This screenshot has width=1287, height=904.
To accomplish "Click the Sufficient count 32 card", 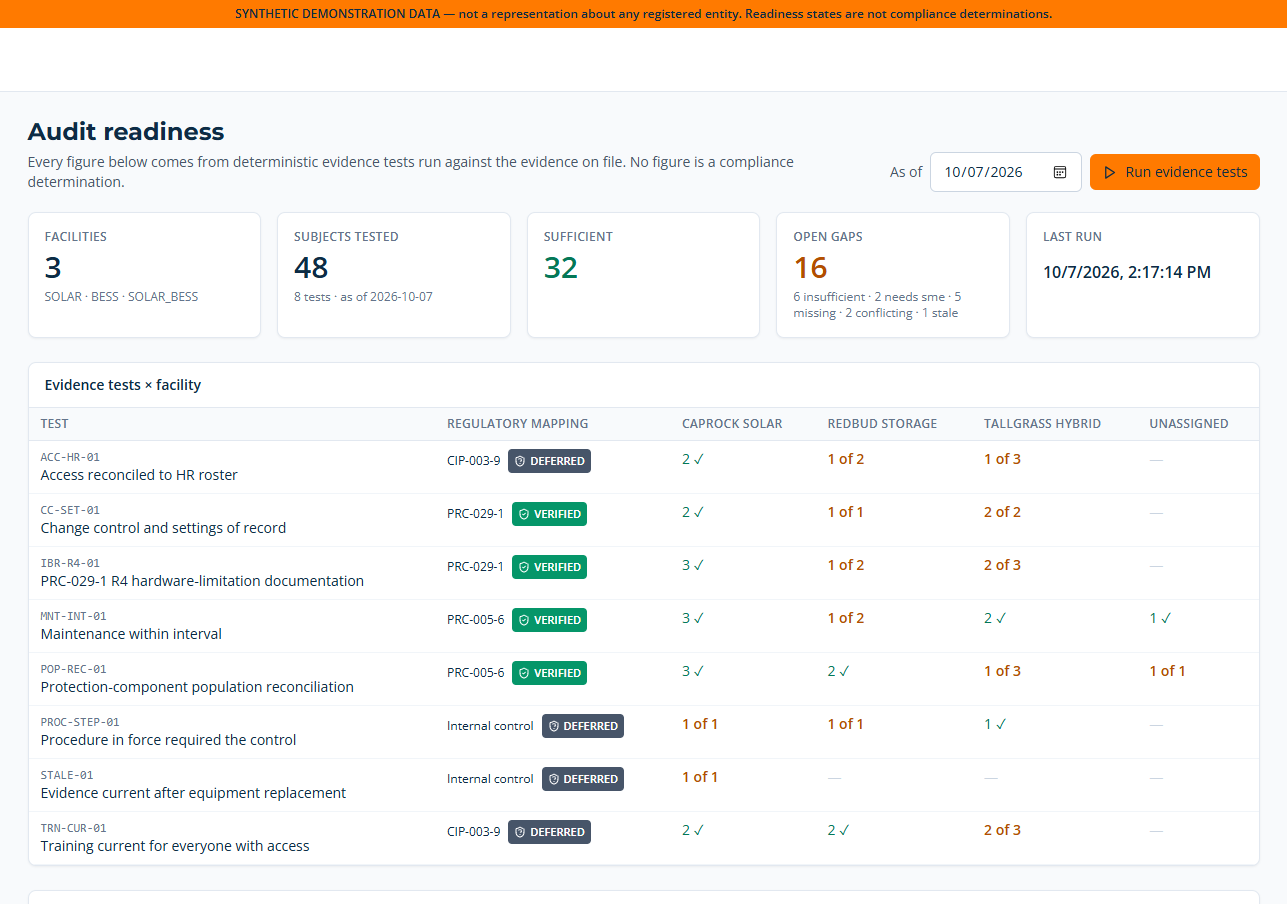I will [x=643, y=275].
